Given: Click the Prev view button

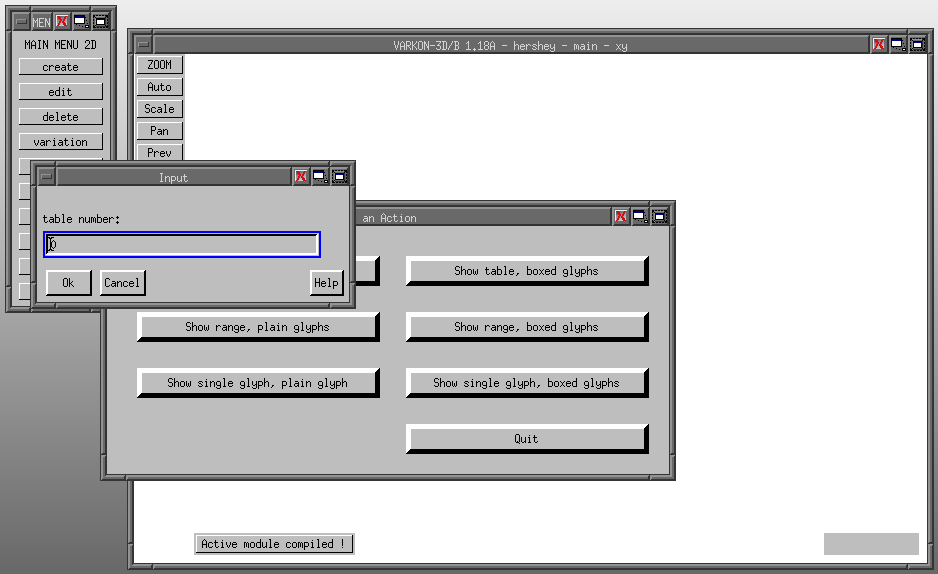Looking at the screenshot, I should (160, 152).
